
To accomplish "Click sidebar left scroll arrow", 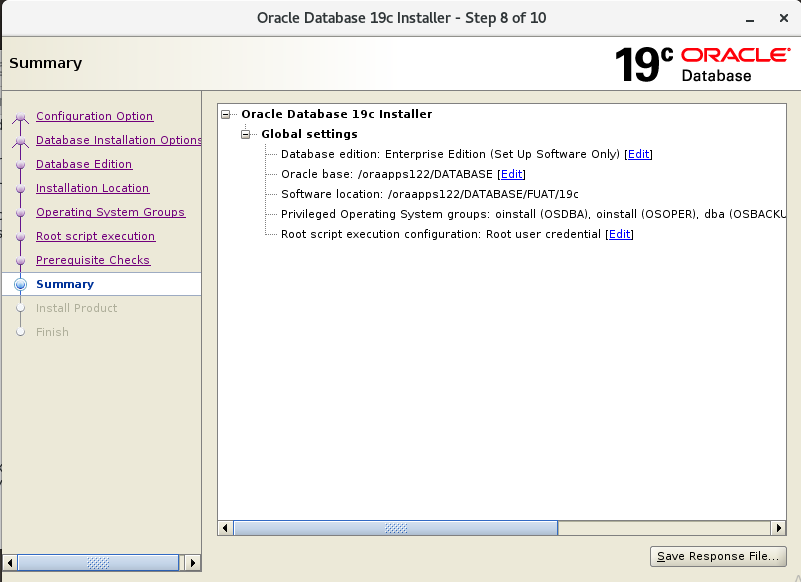I will pyautogui.click(x=10, y=563).
